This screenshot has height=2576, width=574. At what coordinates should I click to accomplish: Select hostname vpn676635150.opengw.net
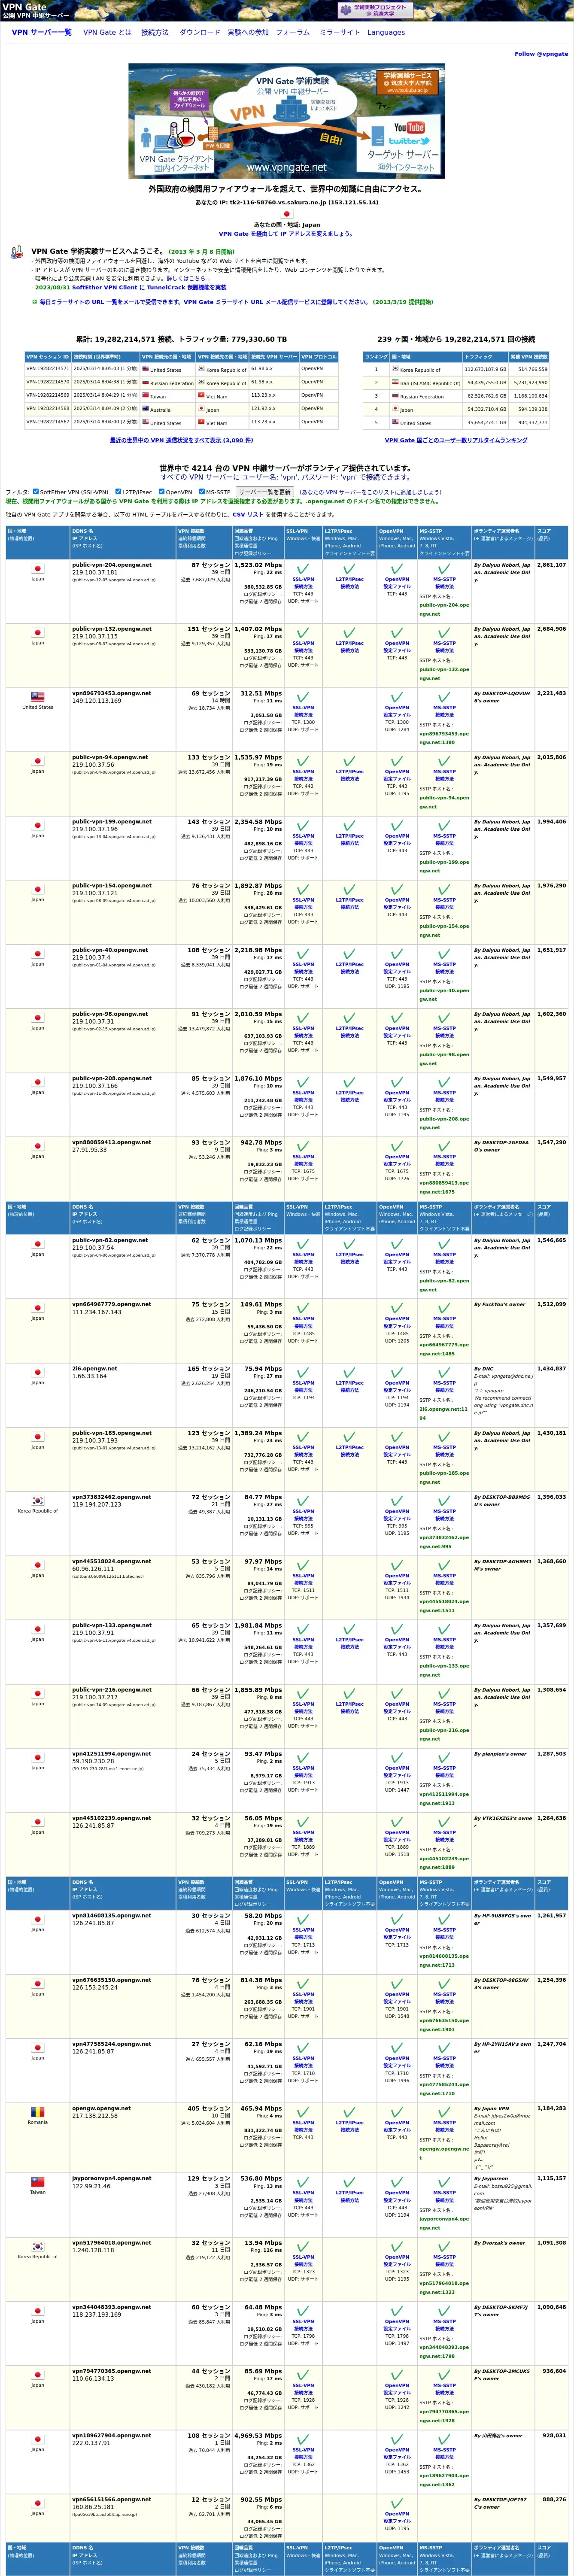(x=112, y=1980)
